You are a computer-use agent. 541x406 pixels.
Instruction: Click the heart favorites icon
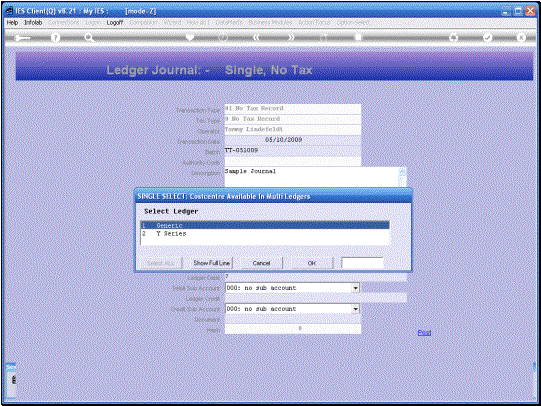189,37
